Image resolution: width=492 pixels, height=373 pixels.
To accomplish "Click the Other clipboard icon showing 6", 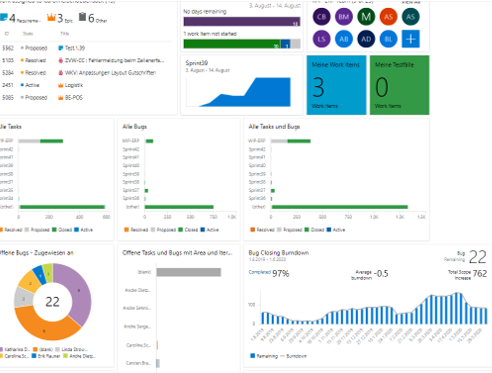I will point(82,17).
